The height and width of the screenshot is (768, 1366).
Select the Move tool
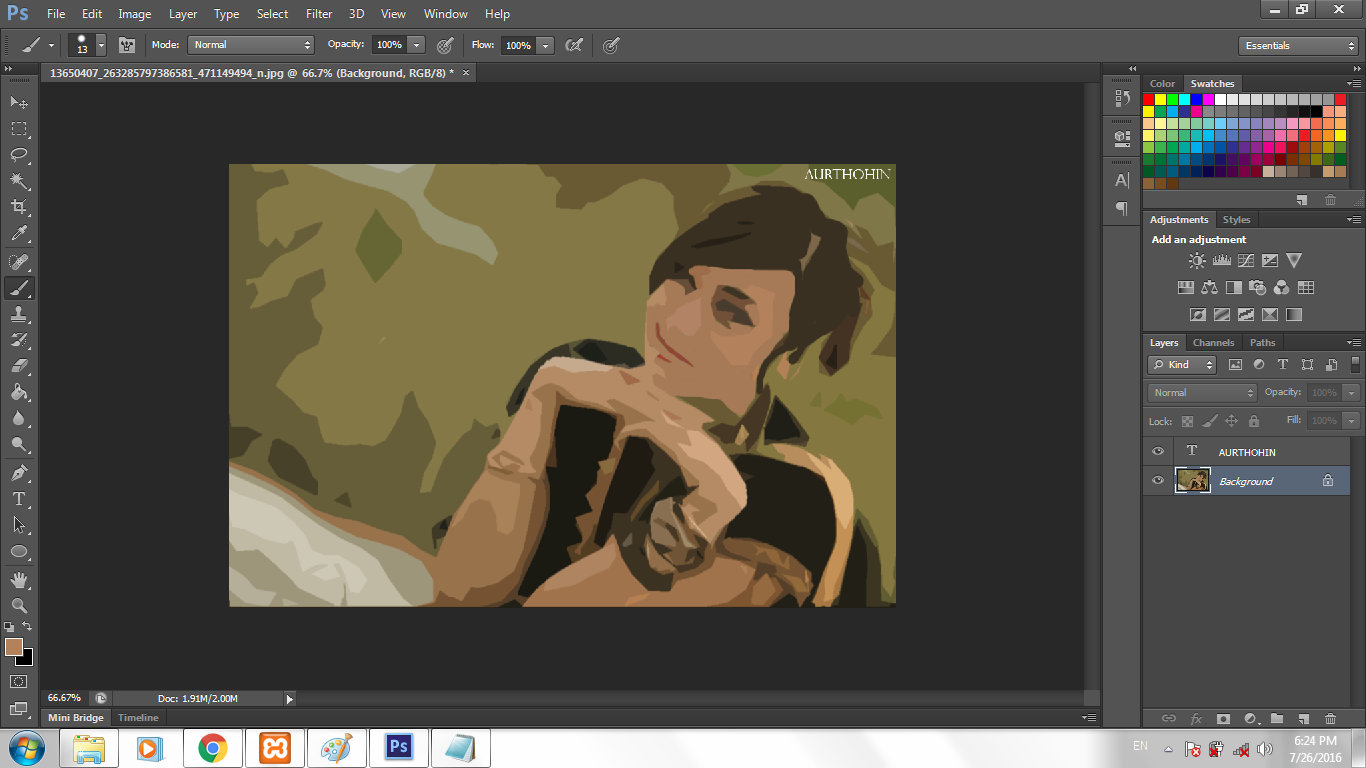coord(19,102)
